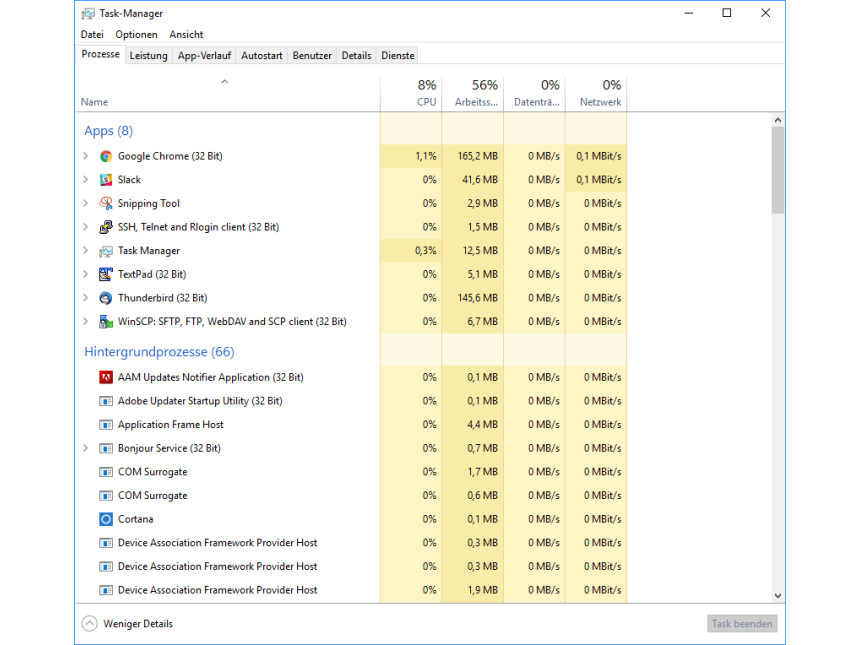Image resolution: width=860 pixels, height=645 pixels.
Task: Click the Adobe Updater Startup Utility icon
Action: [x=106, y=401]
